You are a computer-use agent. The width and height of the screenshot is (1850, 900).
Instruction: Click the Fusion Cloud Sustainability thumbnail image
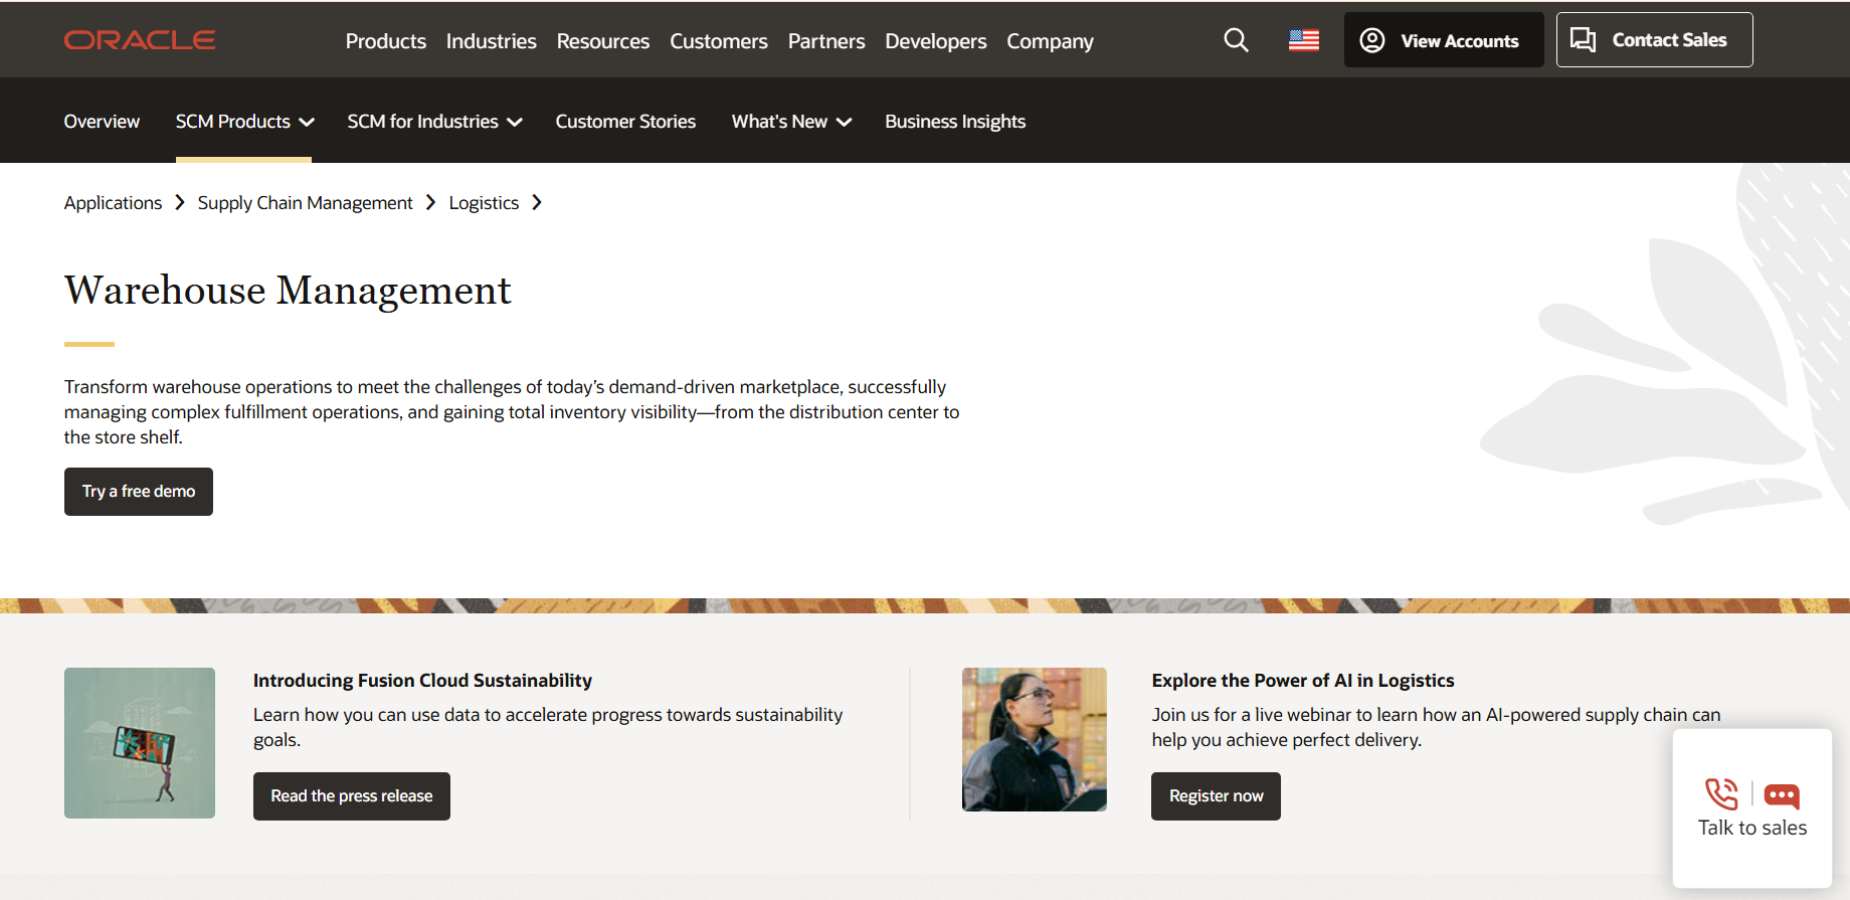coord(140,743)
